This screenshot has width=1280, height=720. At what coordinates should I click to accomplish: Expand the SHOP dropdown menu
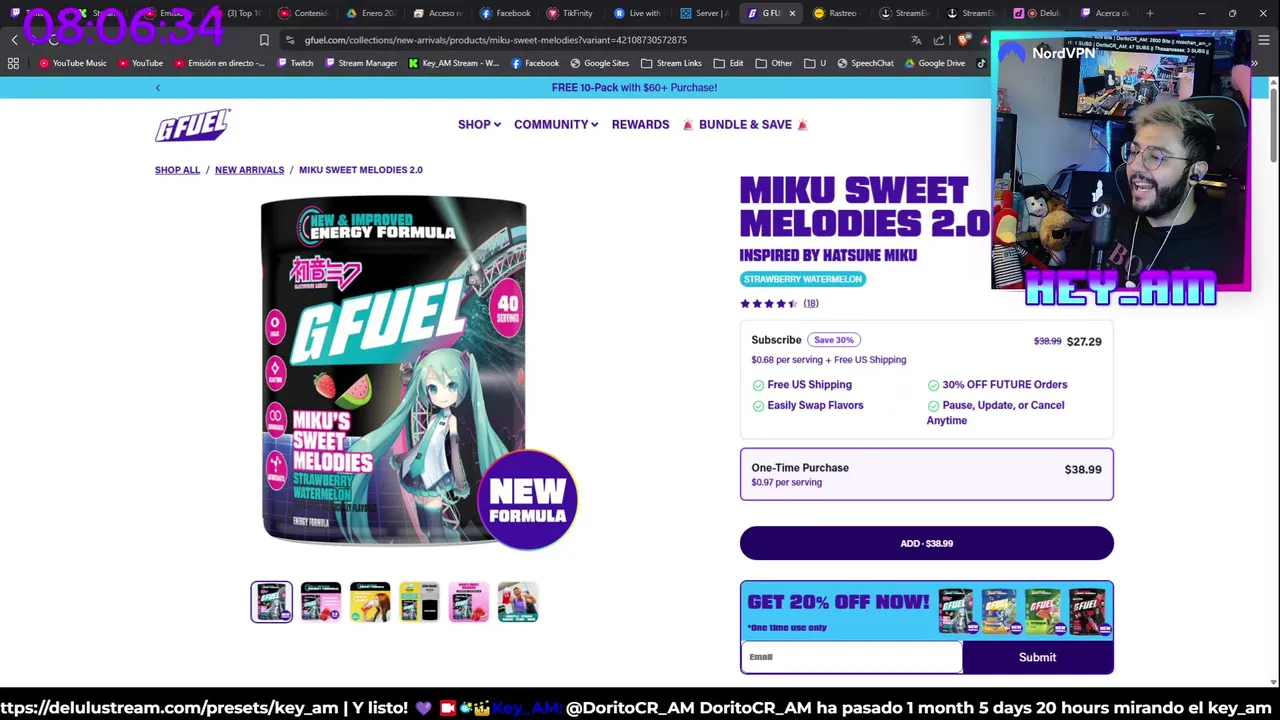pyautogui.click(x=479, y=125)
